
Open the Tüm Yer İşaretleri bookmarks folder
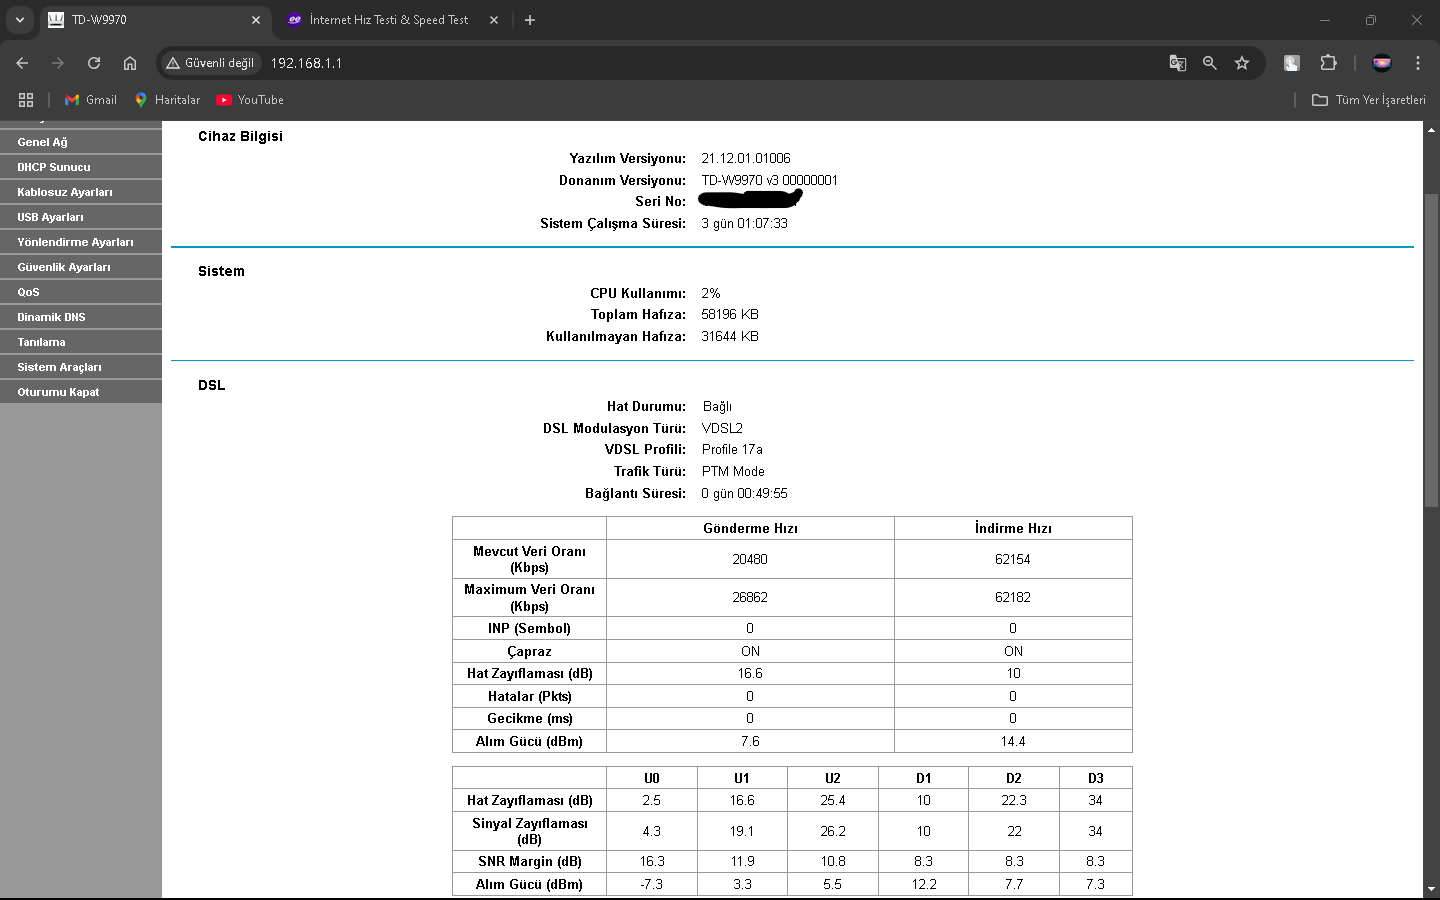(1369, 100)
